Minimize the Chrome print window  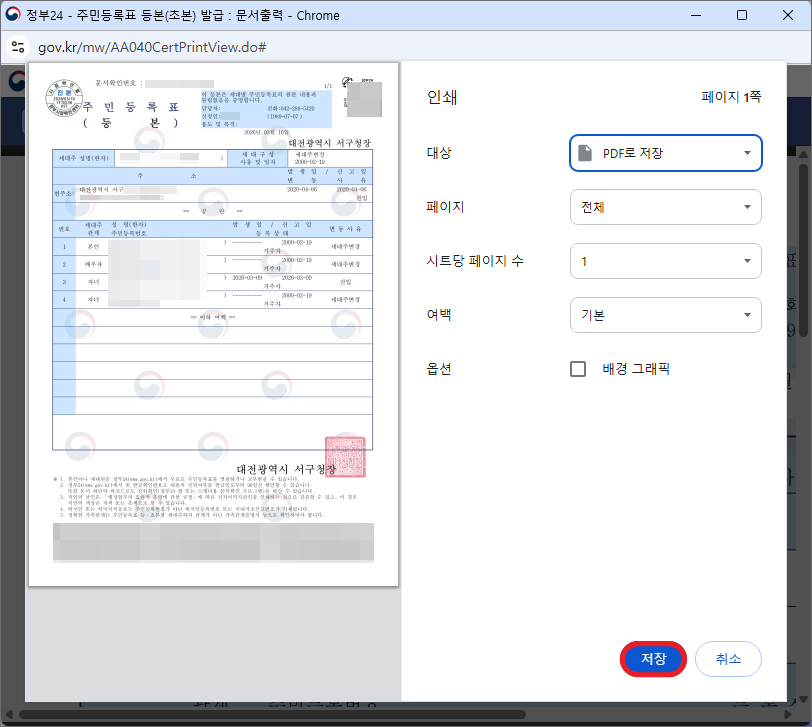tap(695, 16)
